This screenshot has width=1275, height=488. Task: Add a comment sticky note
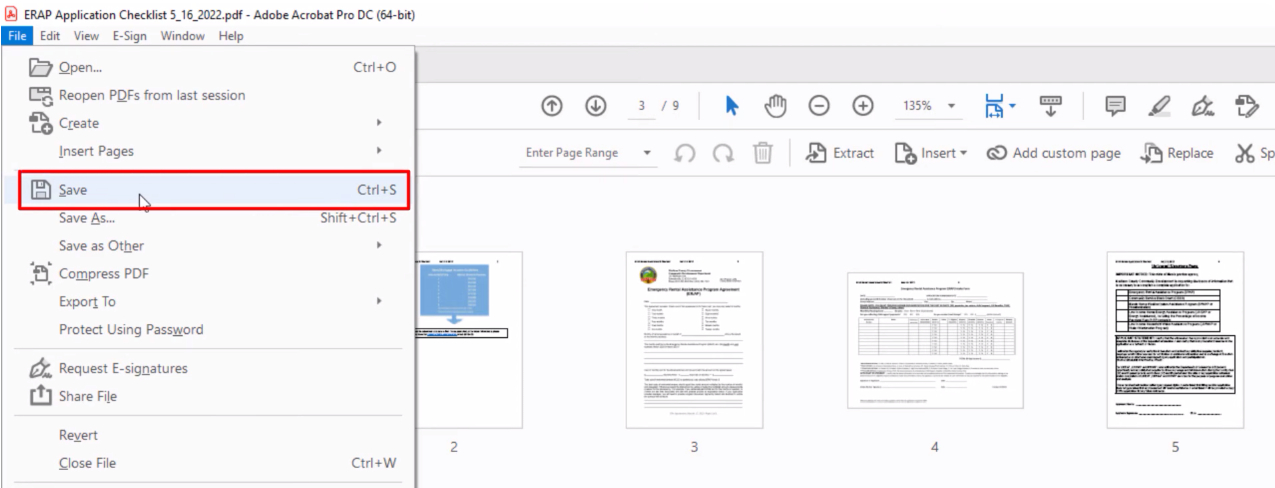tap(1116, 106)
